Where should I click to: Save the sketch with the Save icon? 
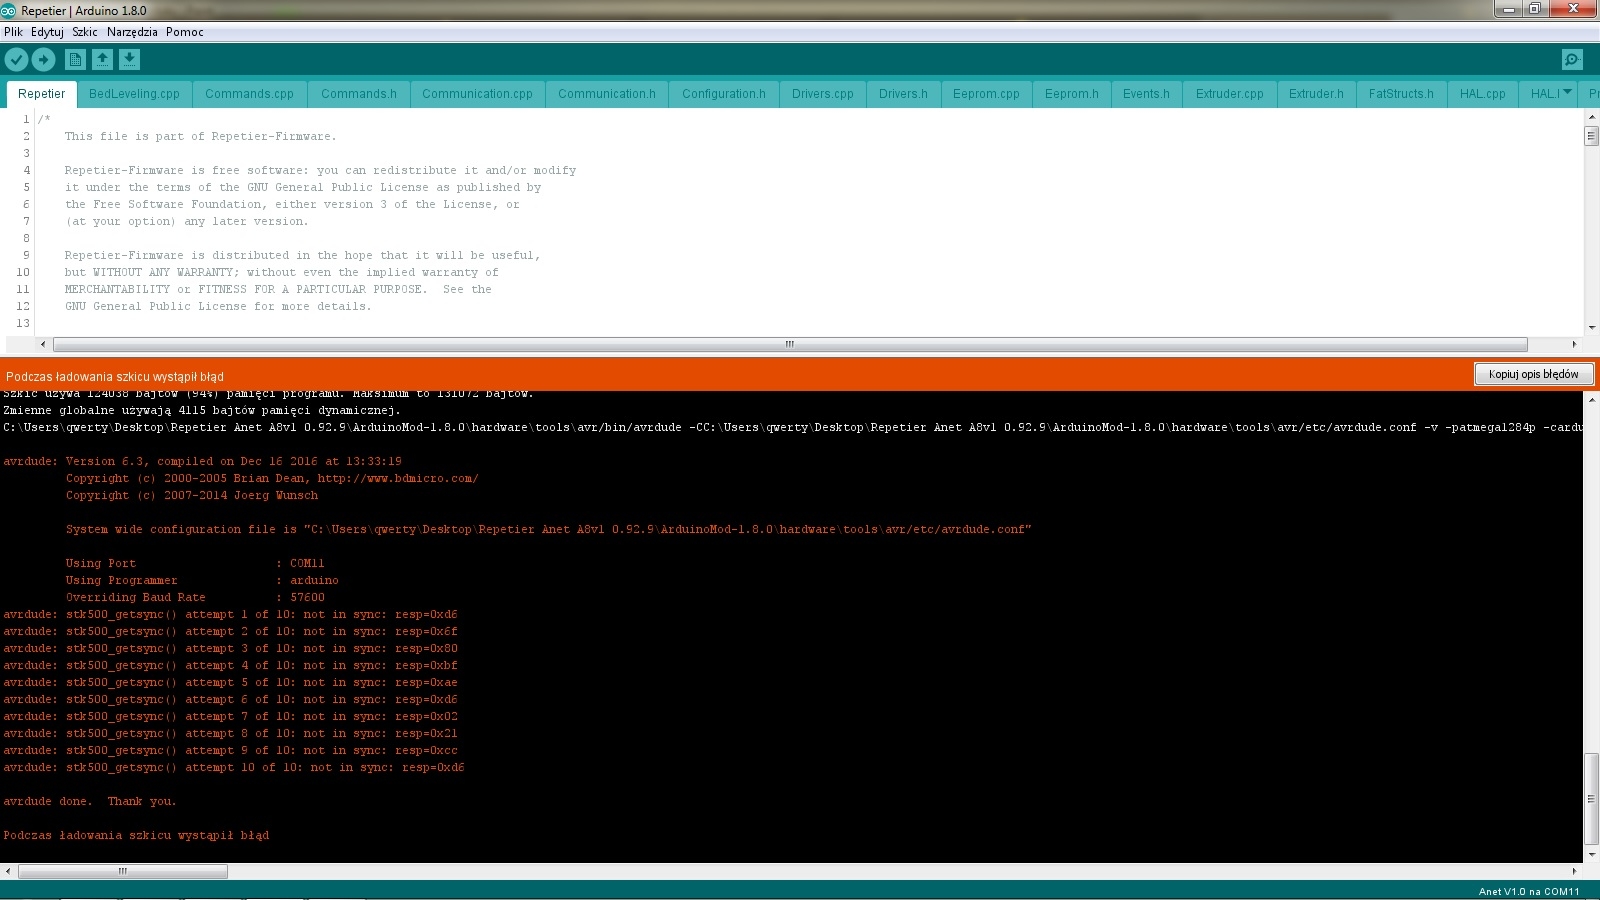coord(129,60)
